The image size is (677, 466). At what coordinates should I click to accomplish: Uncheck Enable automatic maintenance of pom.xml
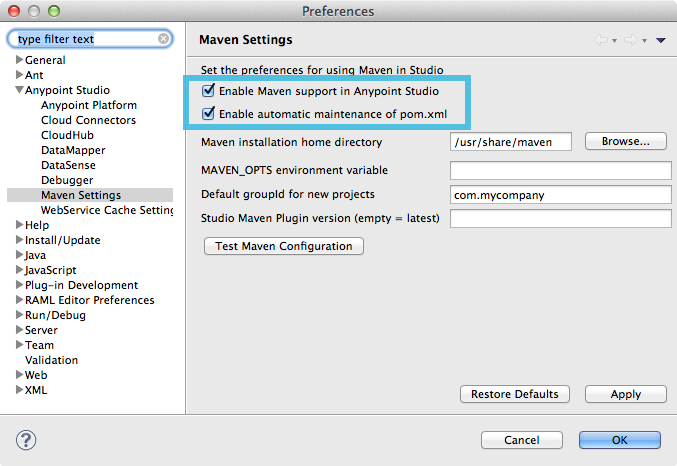(x=208, y=114)
